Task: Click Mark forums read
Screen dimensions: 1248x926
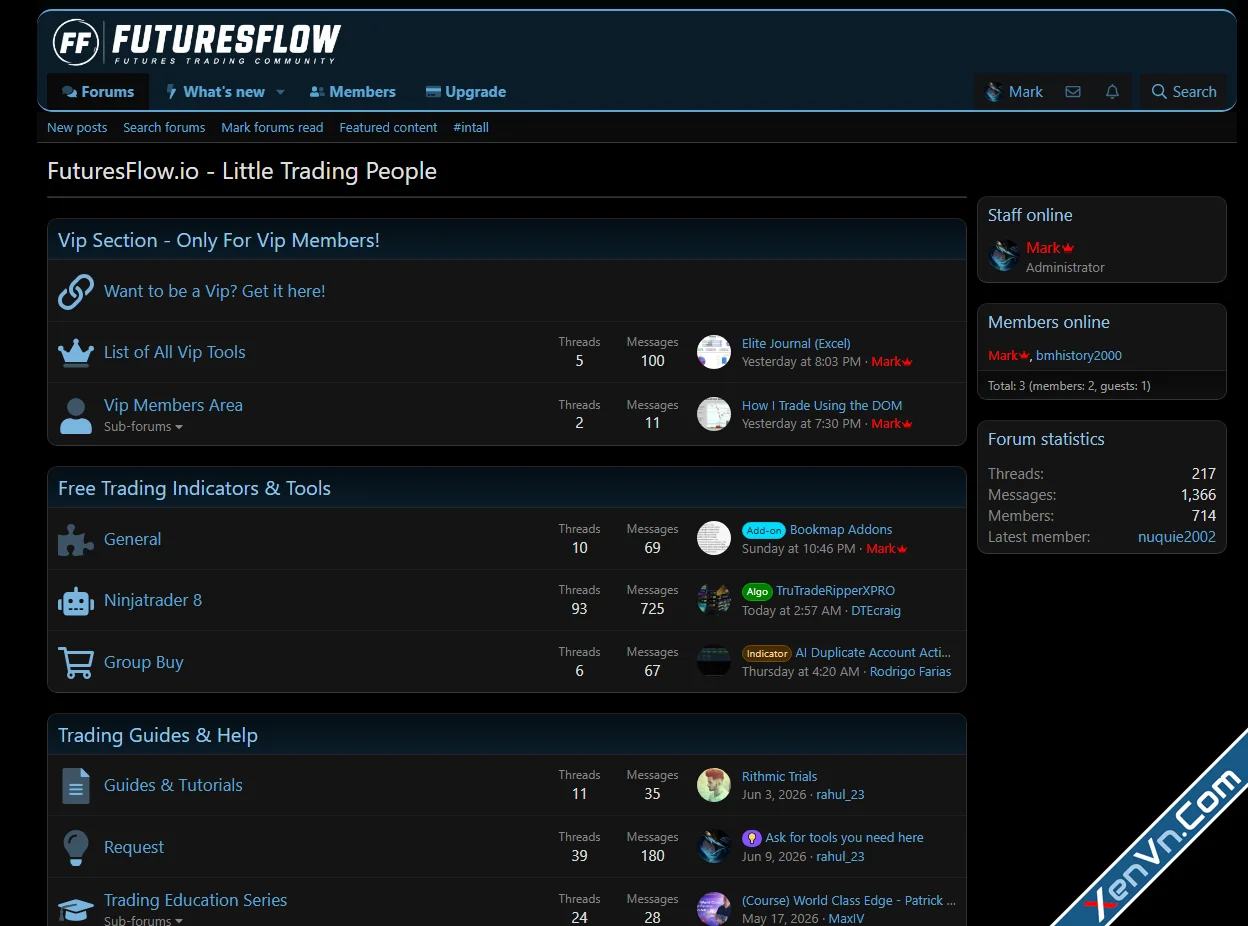Action: tap(272, 127)
